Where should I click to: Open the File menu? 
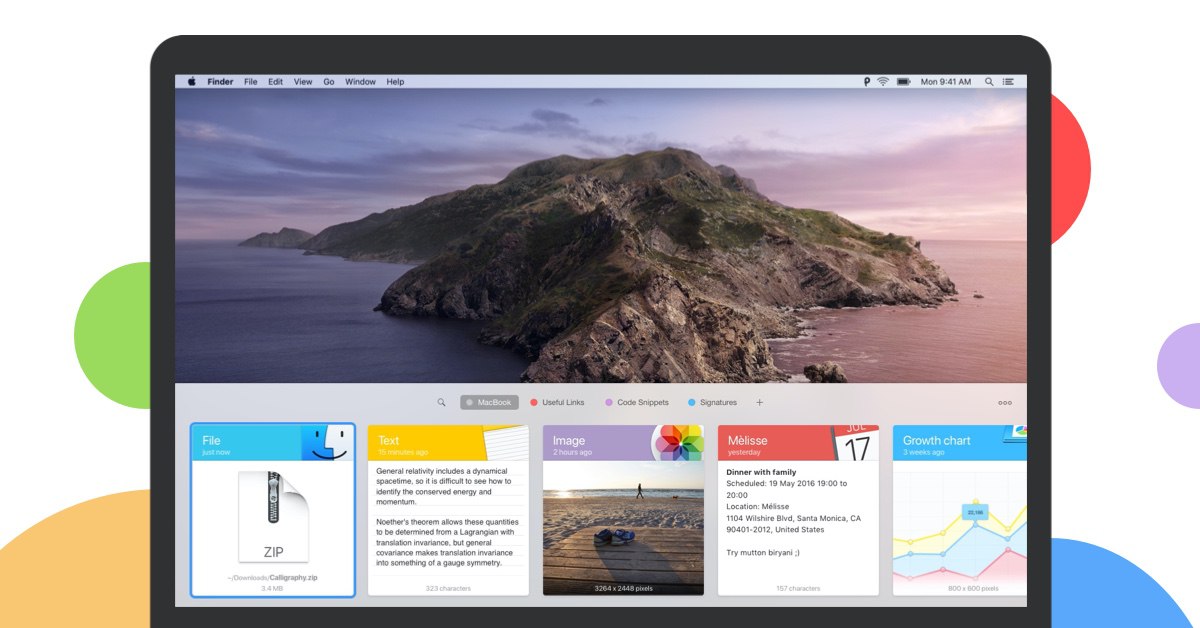251,82
